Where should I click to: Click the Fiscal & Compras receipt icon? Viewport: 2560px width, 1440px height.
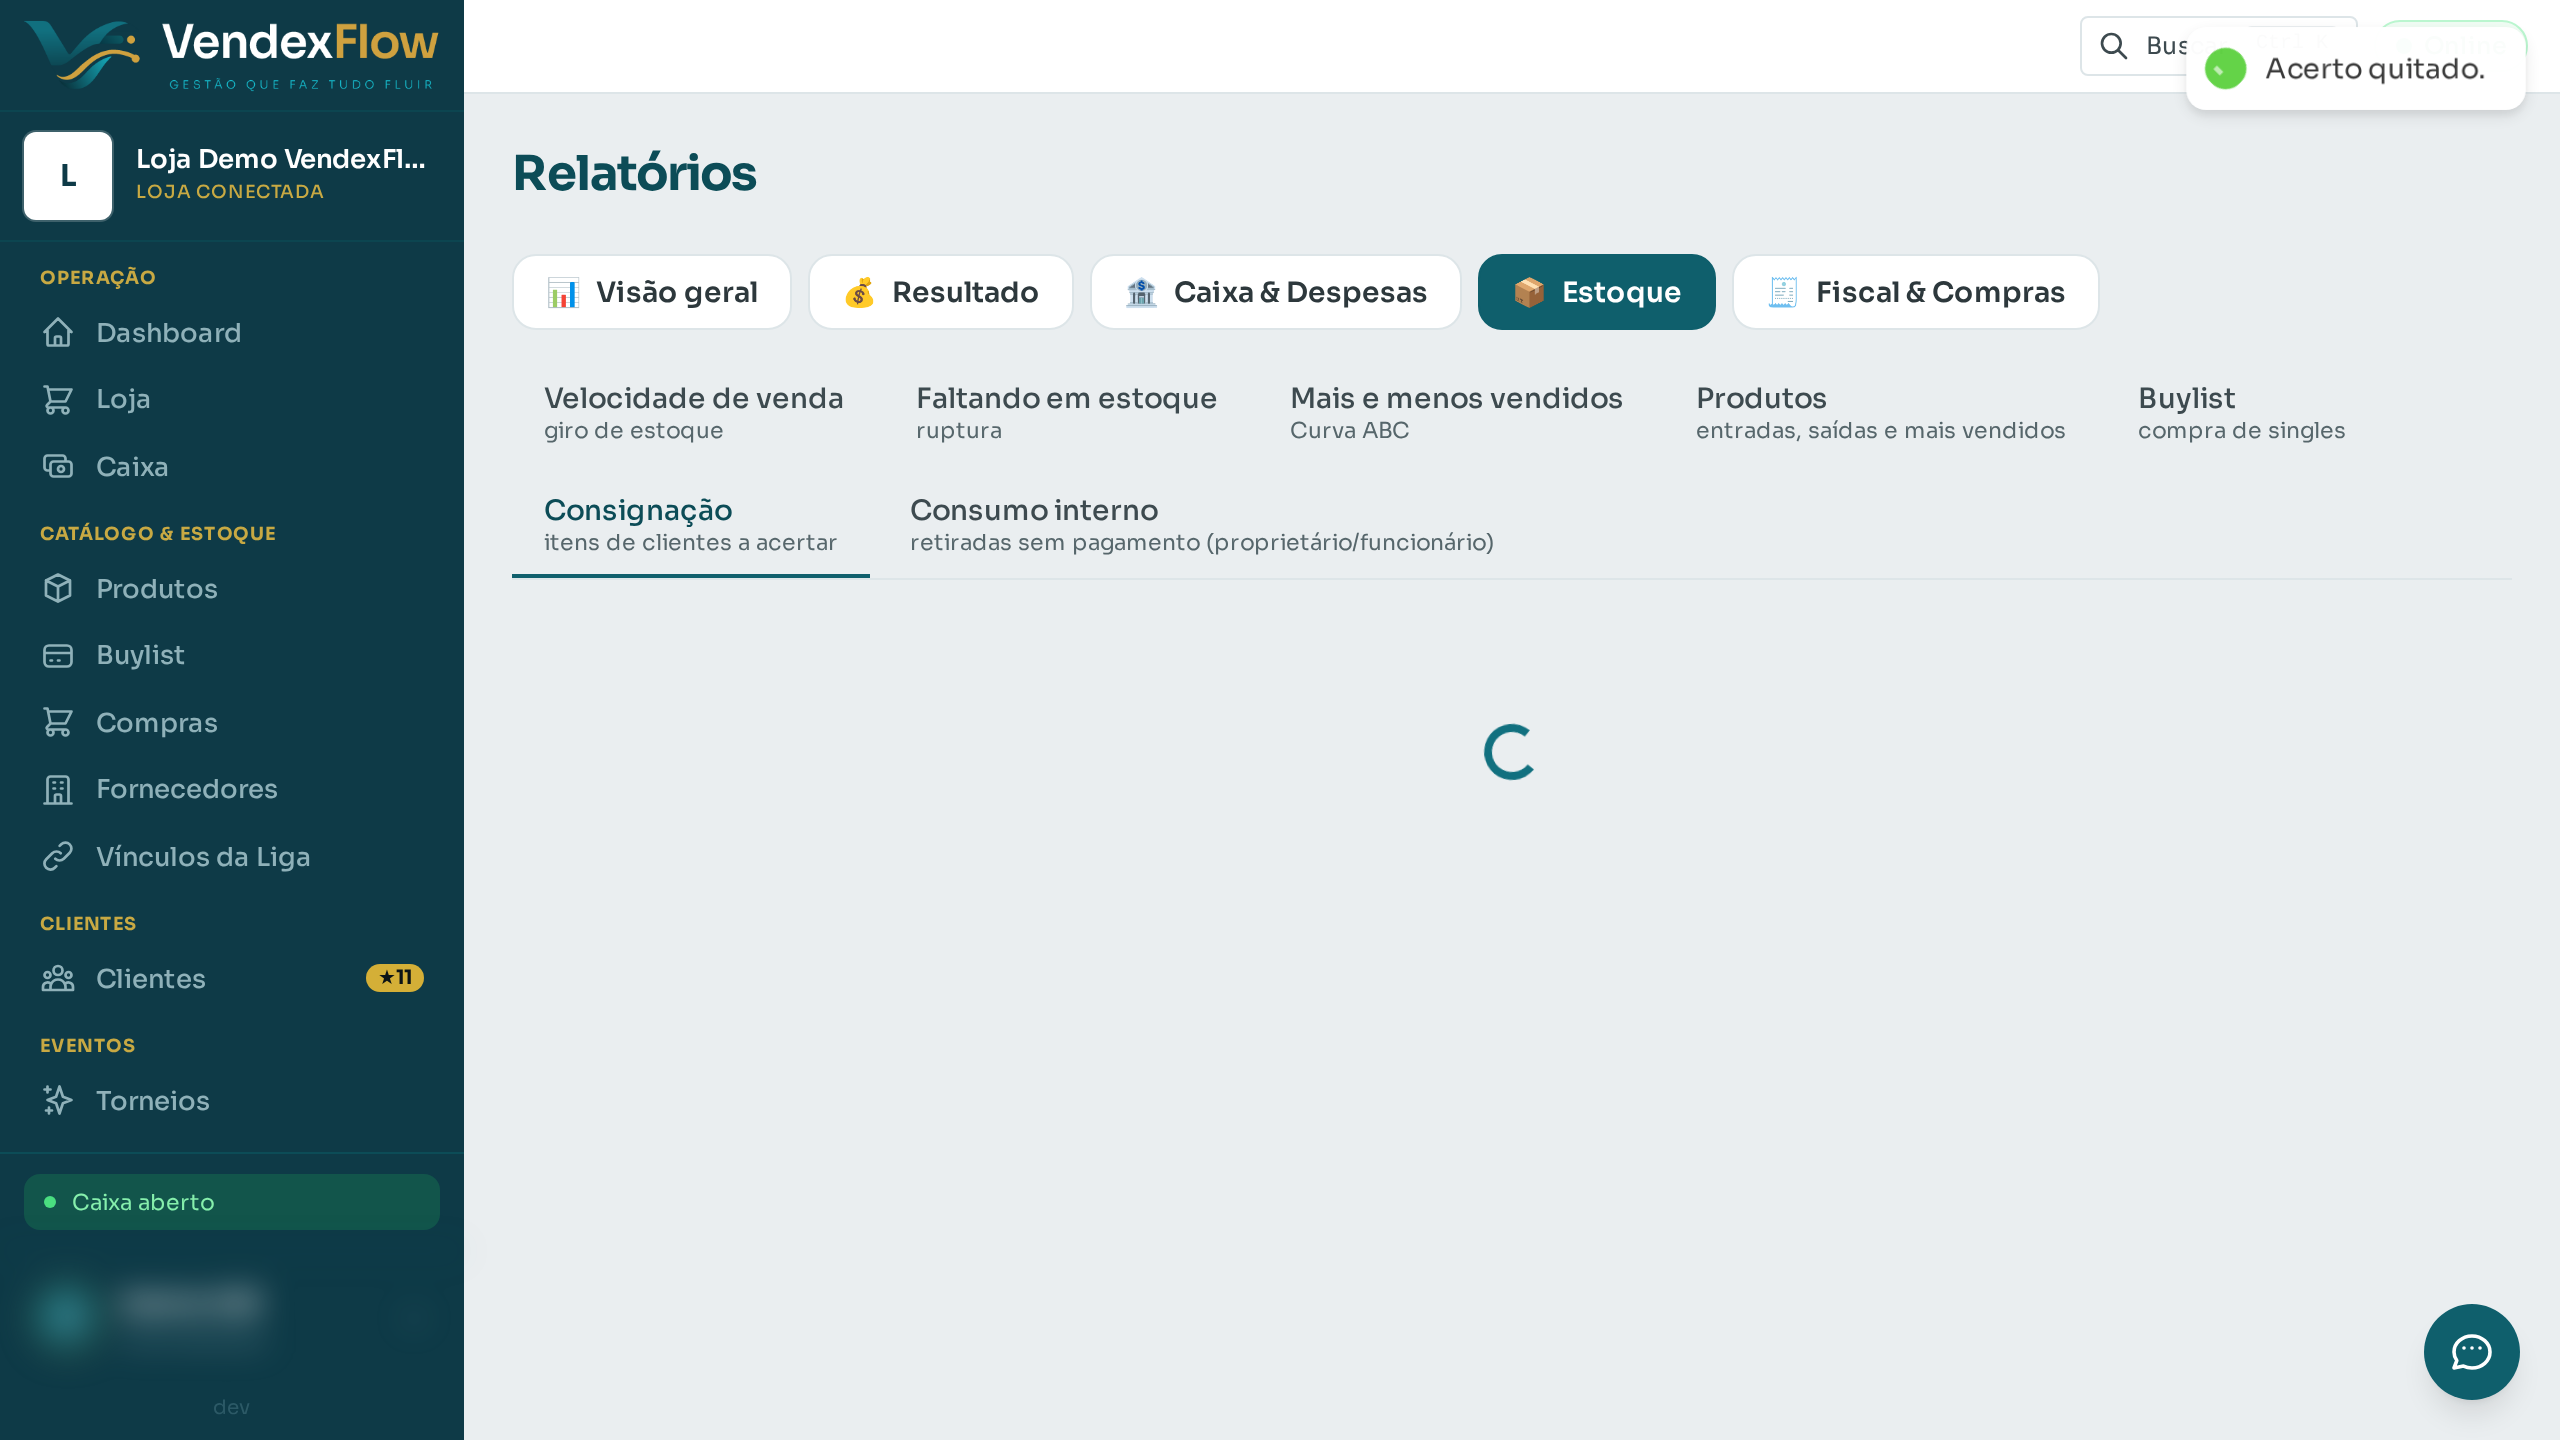1783,292
